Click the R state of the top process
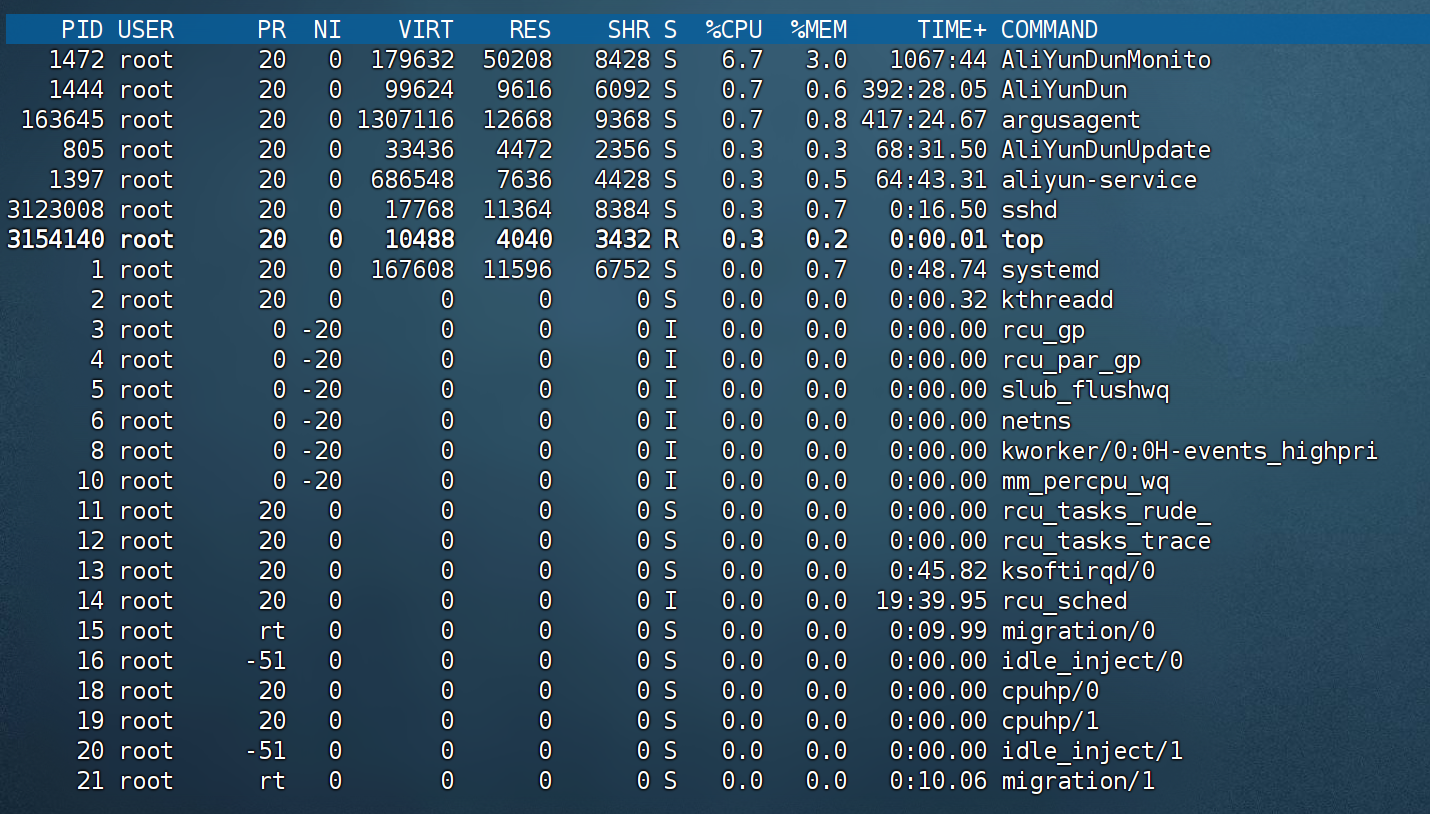Image resolution: width=1430 pixels, height=814 pixels. 670,240
